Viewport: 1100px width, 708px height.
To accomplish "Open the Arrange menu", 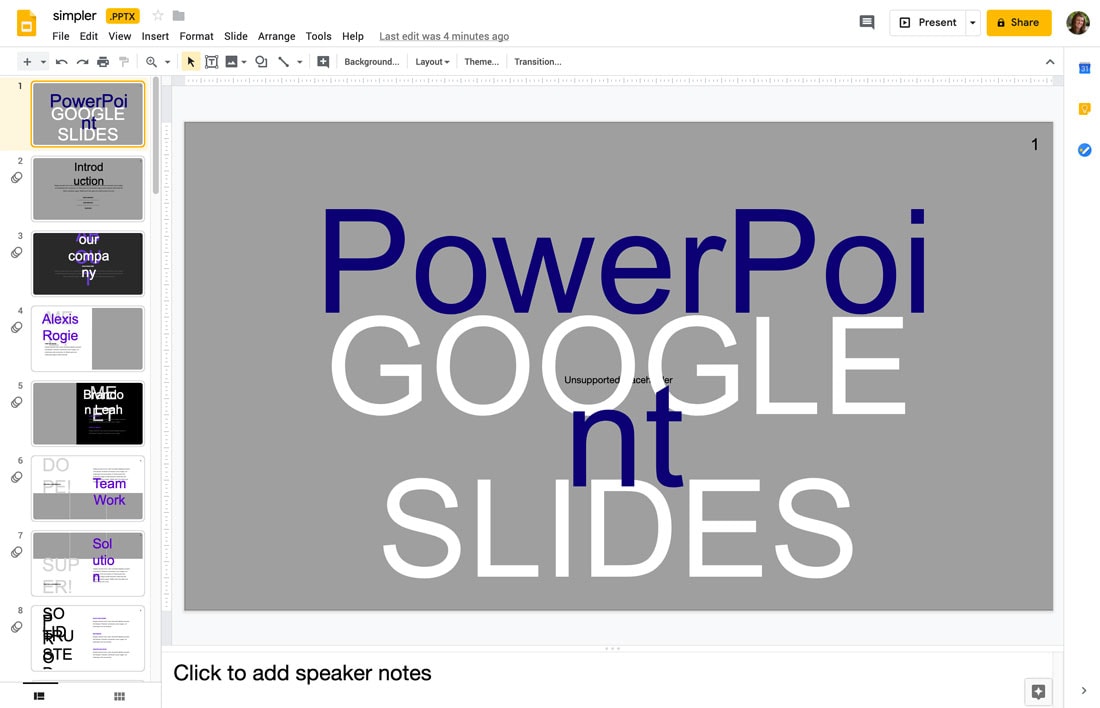I will tap(276, 36).
